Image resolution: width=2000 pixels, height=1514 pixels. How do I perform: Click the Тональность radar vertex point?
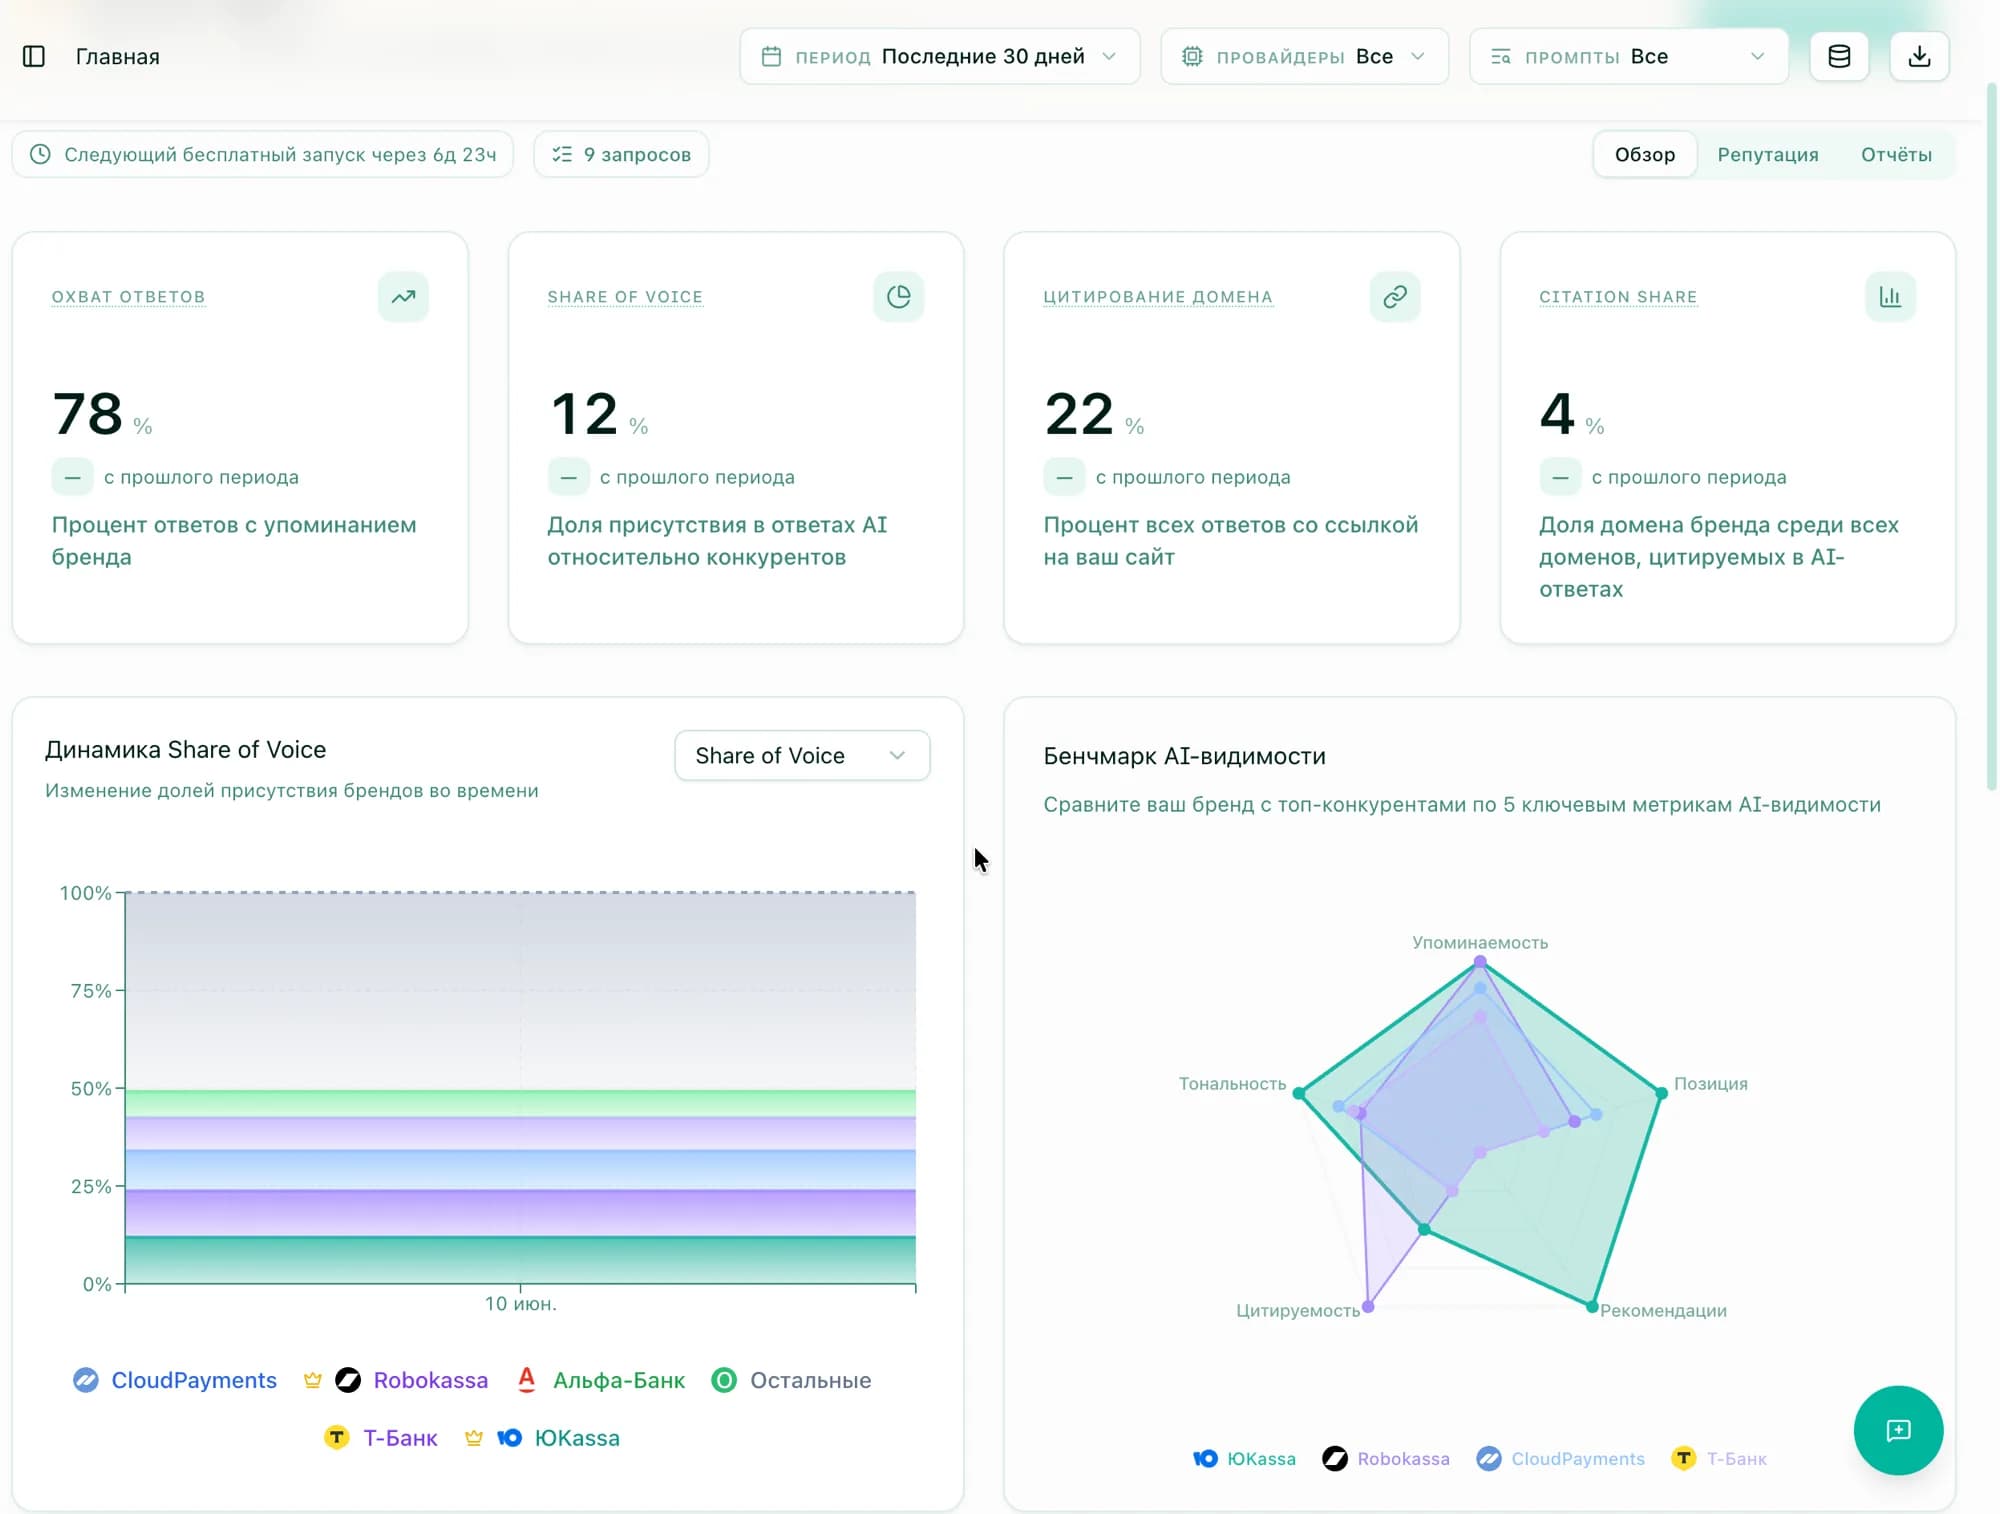[x=1298, y=1093]
